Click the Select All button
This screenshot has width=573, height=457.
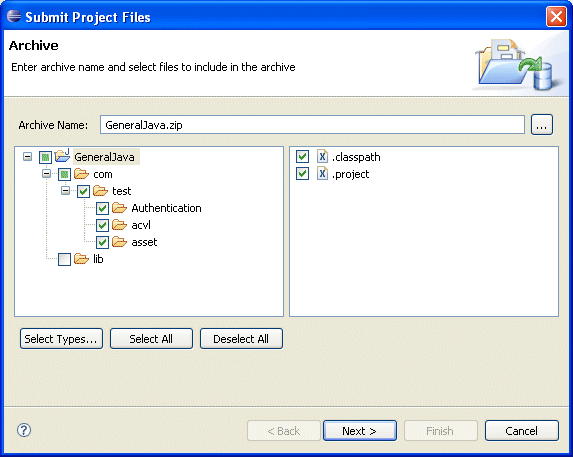tap(151, 339)
